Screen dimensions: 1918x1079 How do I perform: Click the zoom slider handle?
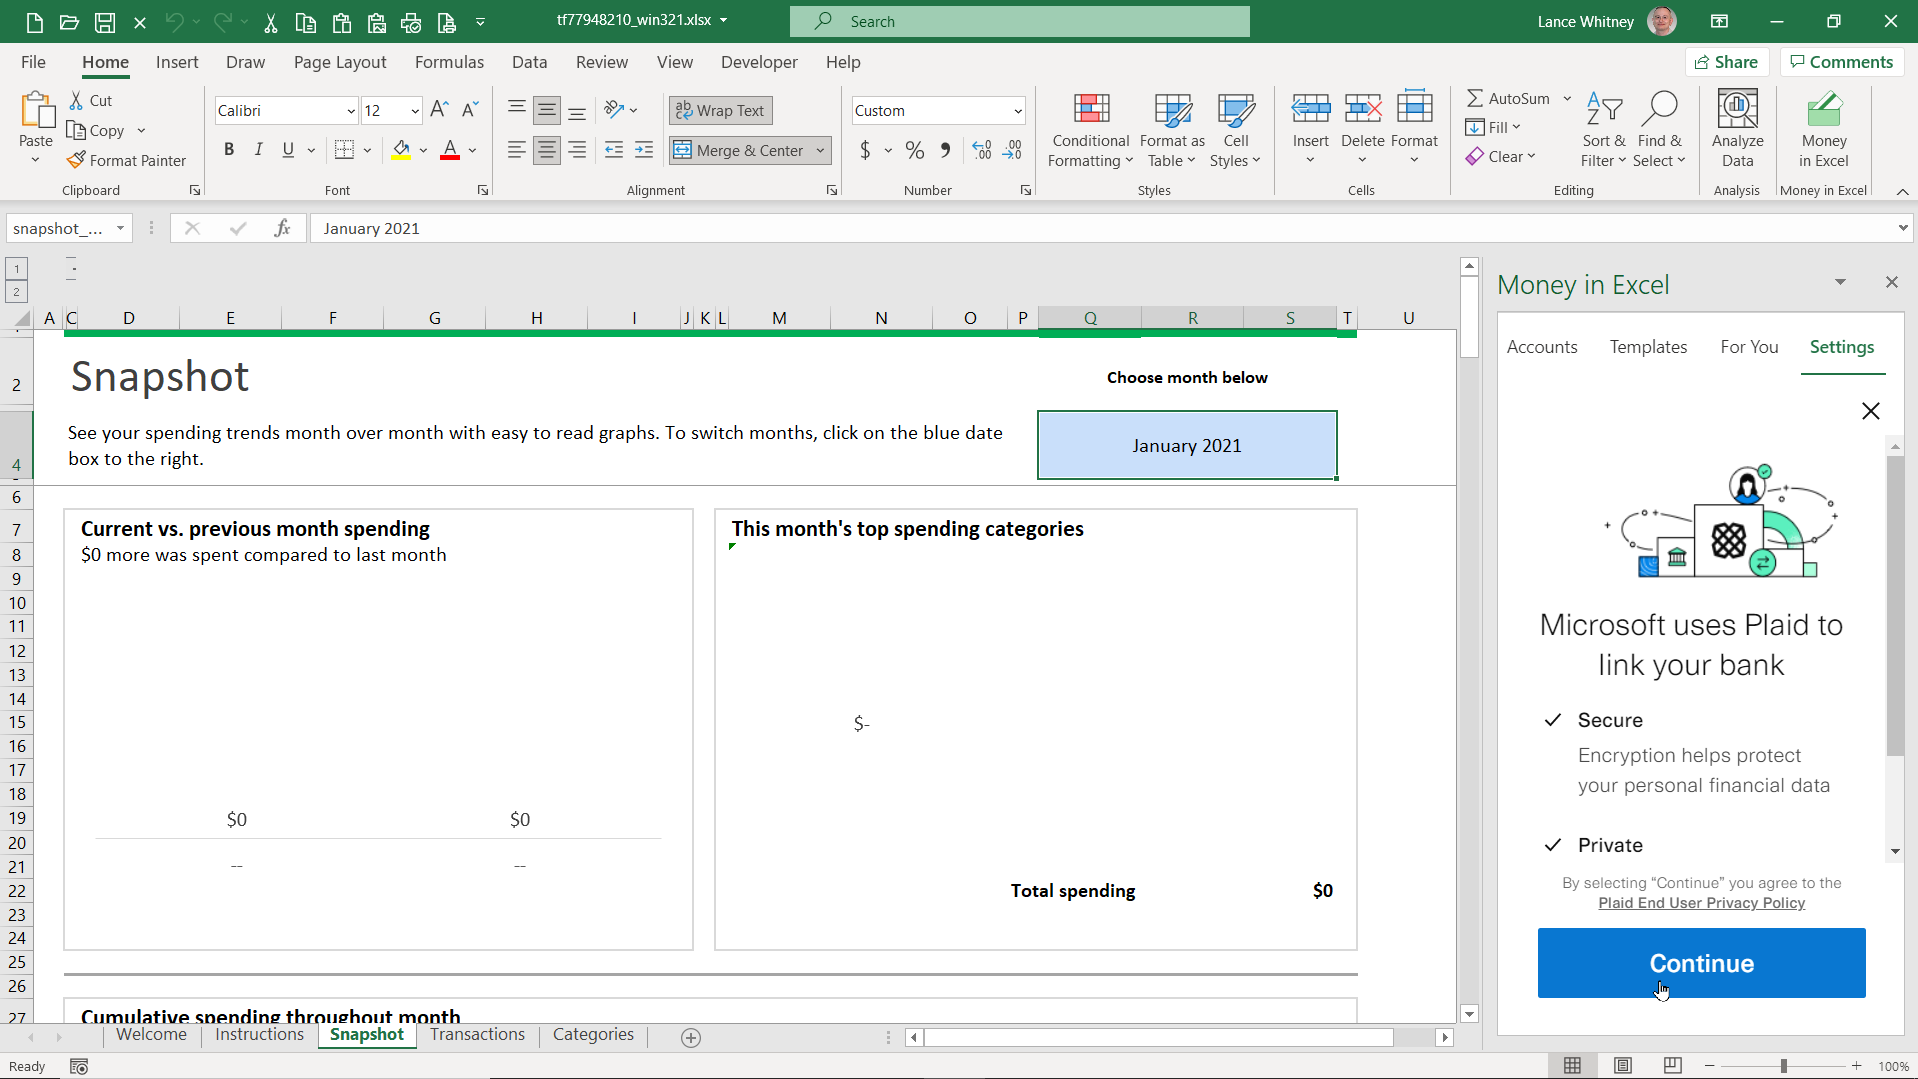tap(1783, 1066)
